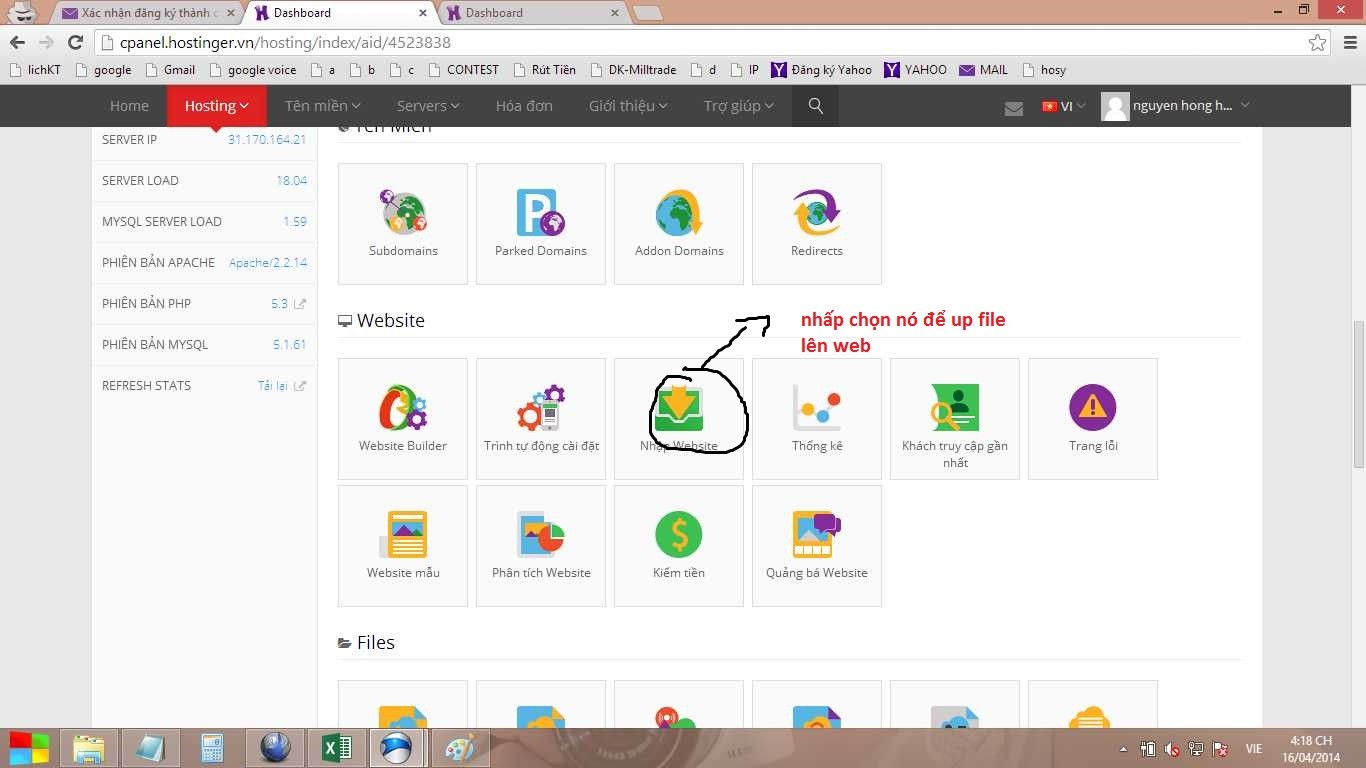
Task: Open the Kiếm tiền tool
Action: click(679, 545)
